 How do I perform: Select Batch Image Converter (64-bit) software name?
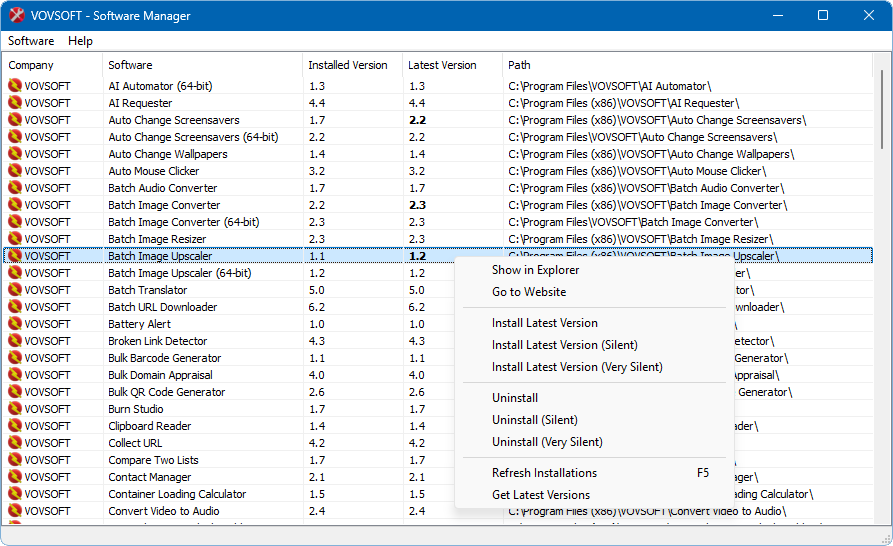tap(184, 222)
